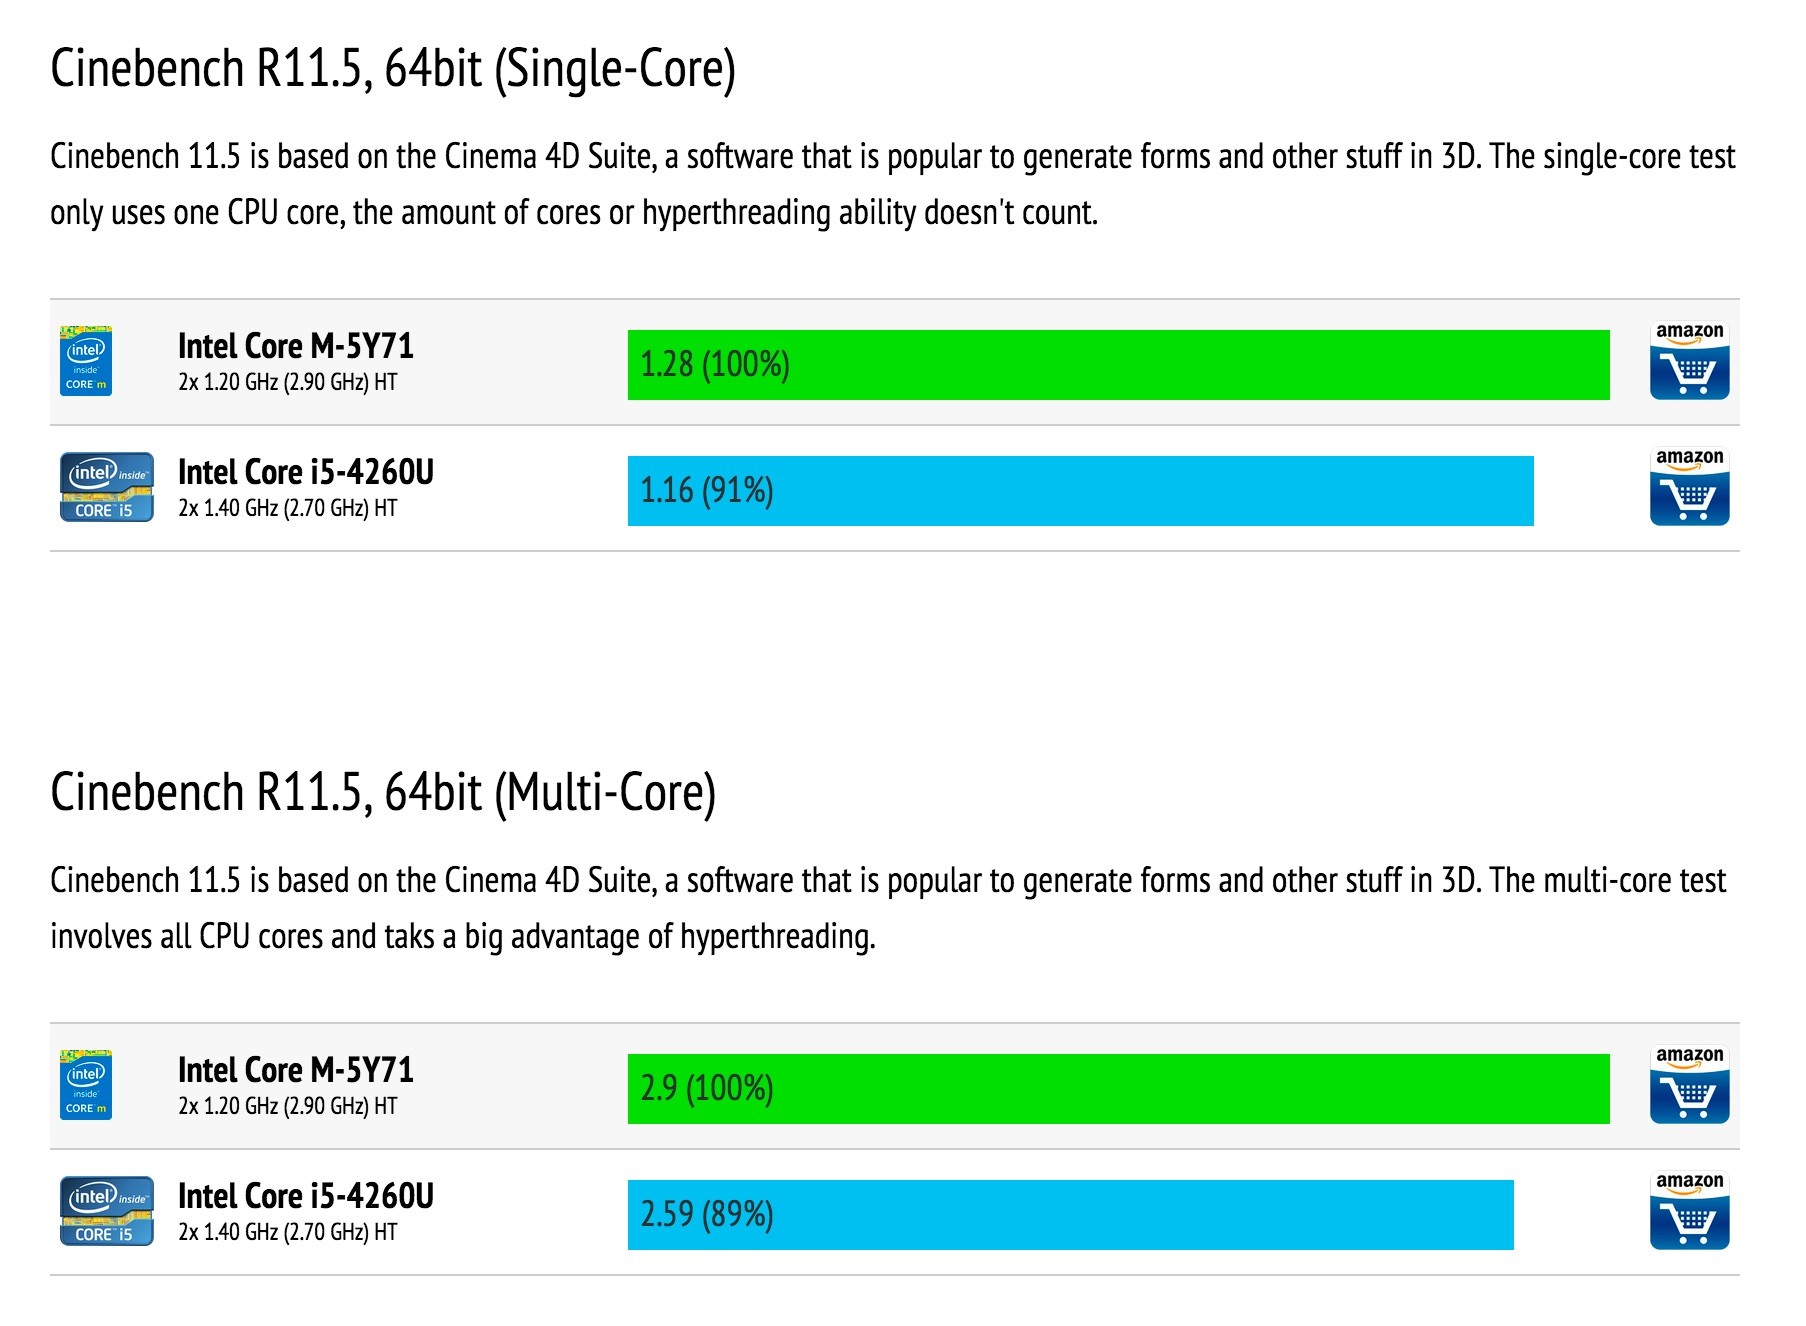The width and height of the screenshot is (1806, 1326).
Task: Click the Core i5 logo in Single-Core results
Action: tap(106, 487)
